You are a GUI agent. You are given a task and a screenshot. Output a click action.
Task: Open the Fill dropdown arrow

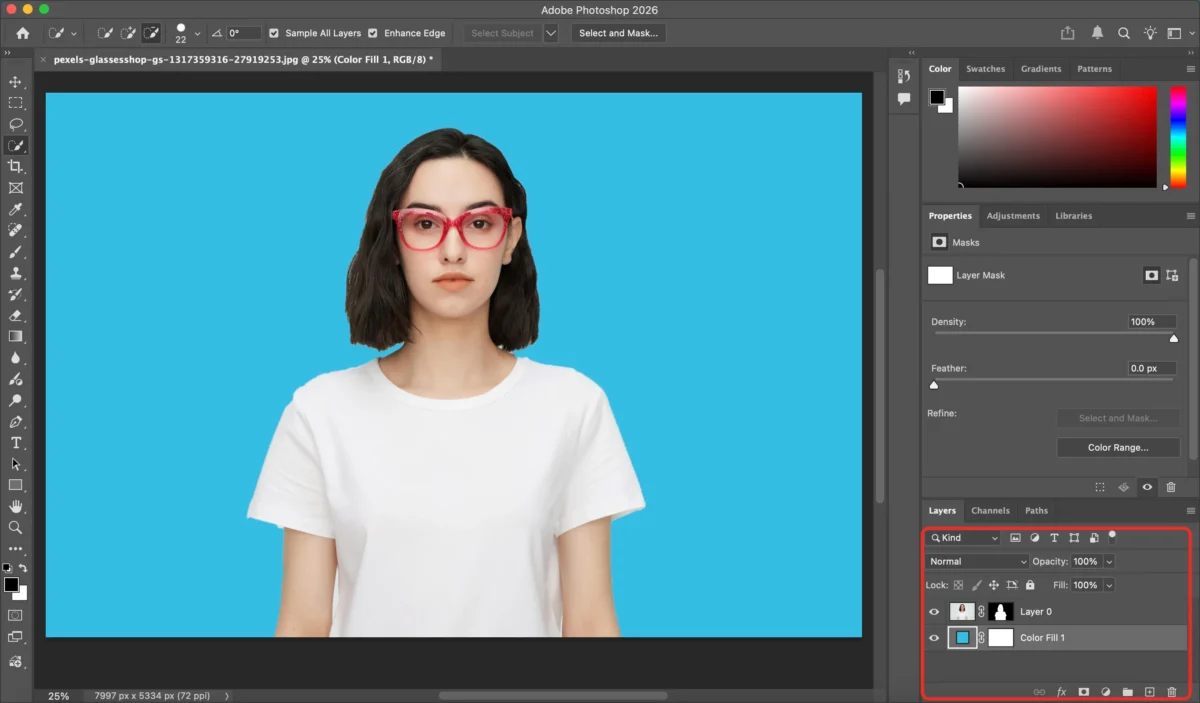coord(1110,585)
